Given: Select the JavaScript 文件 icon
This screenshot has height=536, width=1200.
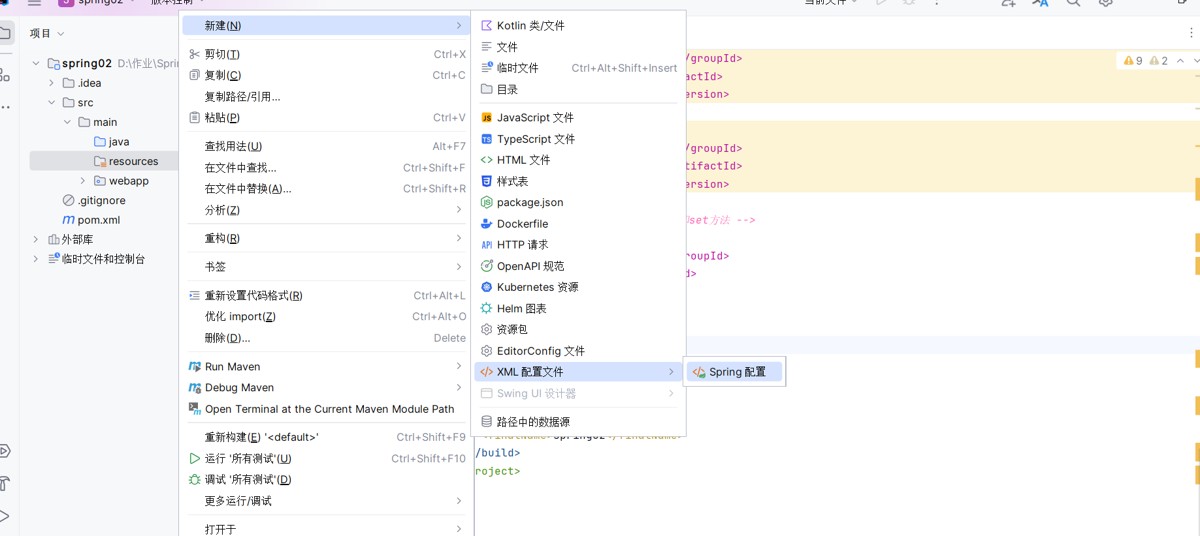Looking at the screenshot, I should (487, 118).
